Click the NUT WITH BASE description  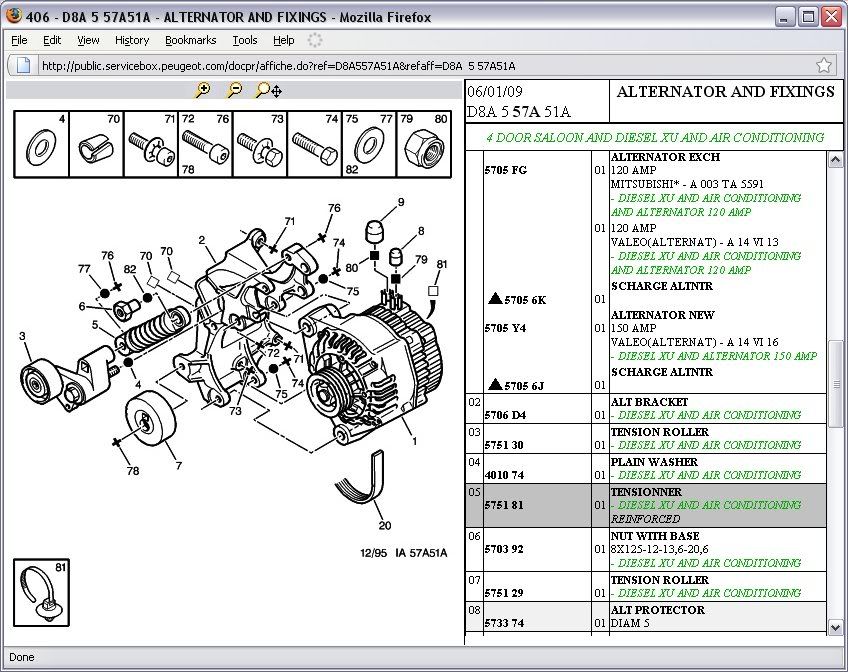[655, 536]
